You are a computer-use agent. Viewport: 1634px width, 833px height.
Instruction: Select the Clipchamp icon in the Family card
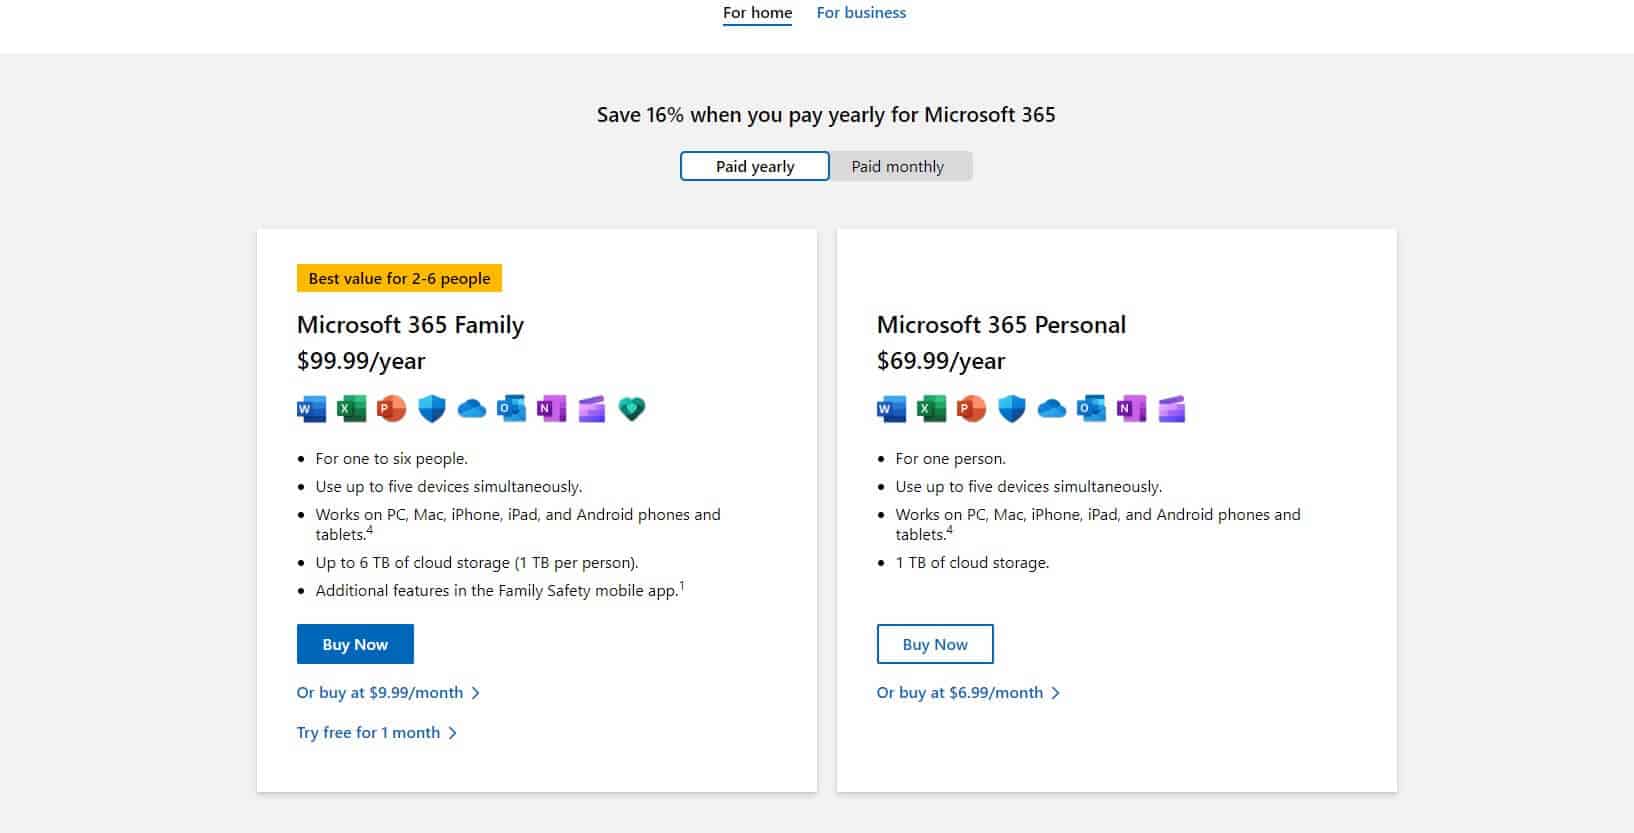590,408
